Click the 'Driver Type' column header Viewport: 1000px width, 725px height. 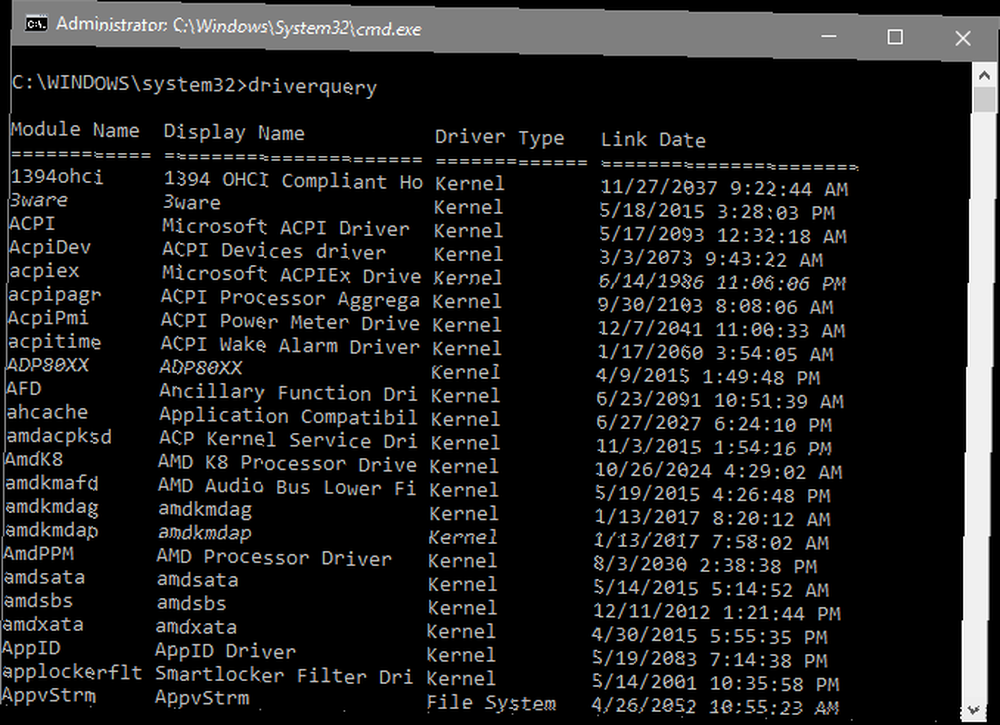[499, 138]
